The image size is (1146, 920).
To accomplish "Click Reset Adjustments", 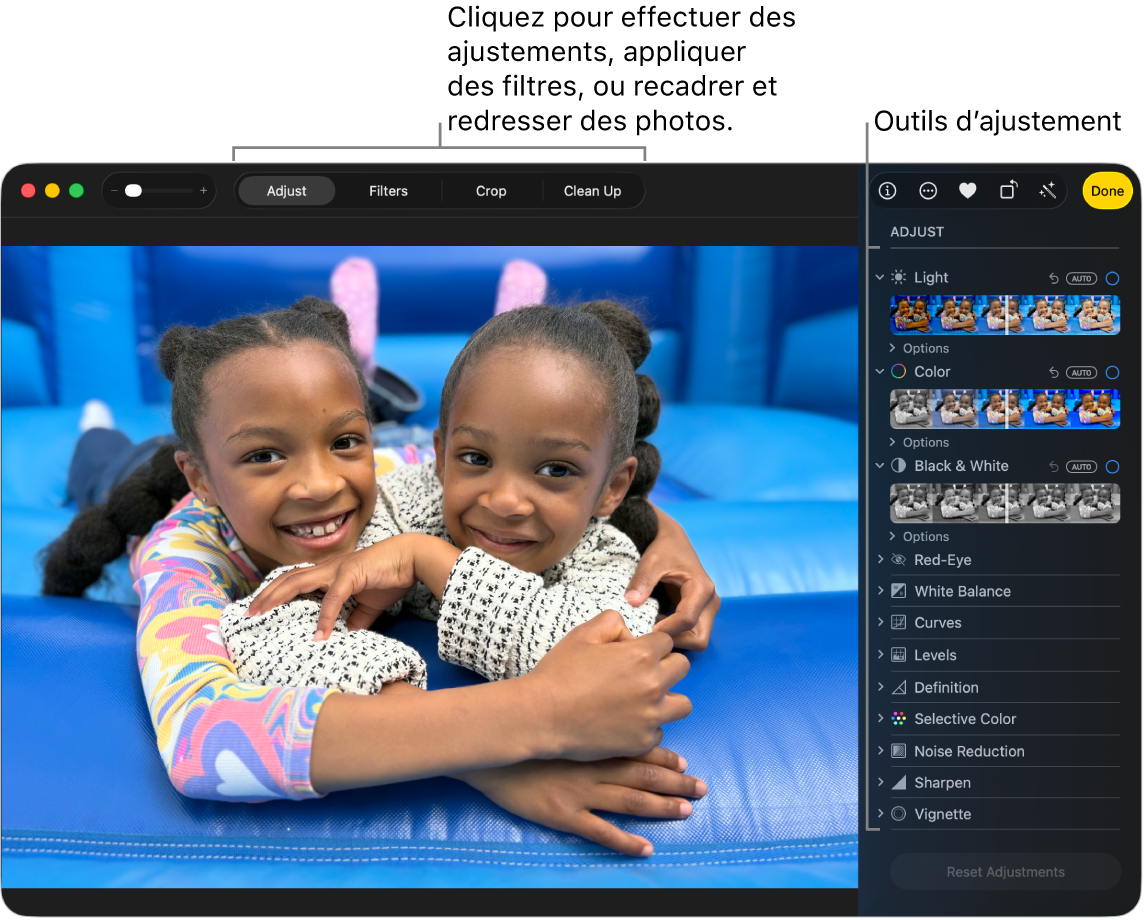I will [x=1004, y=871].
